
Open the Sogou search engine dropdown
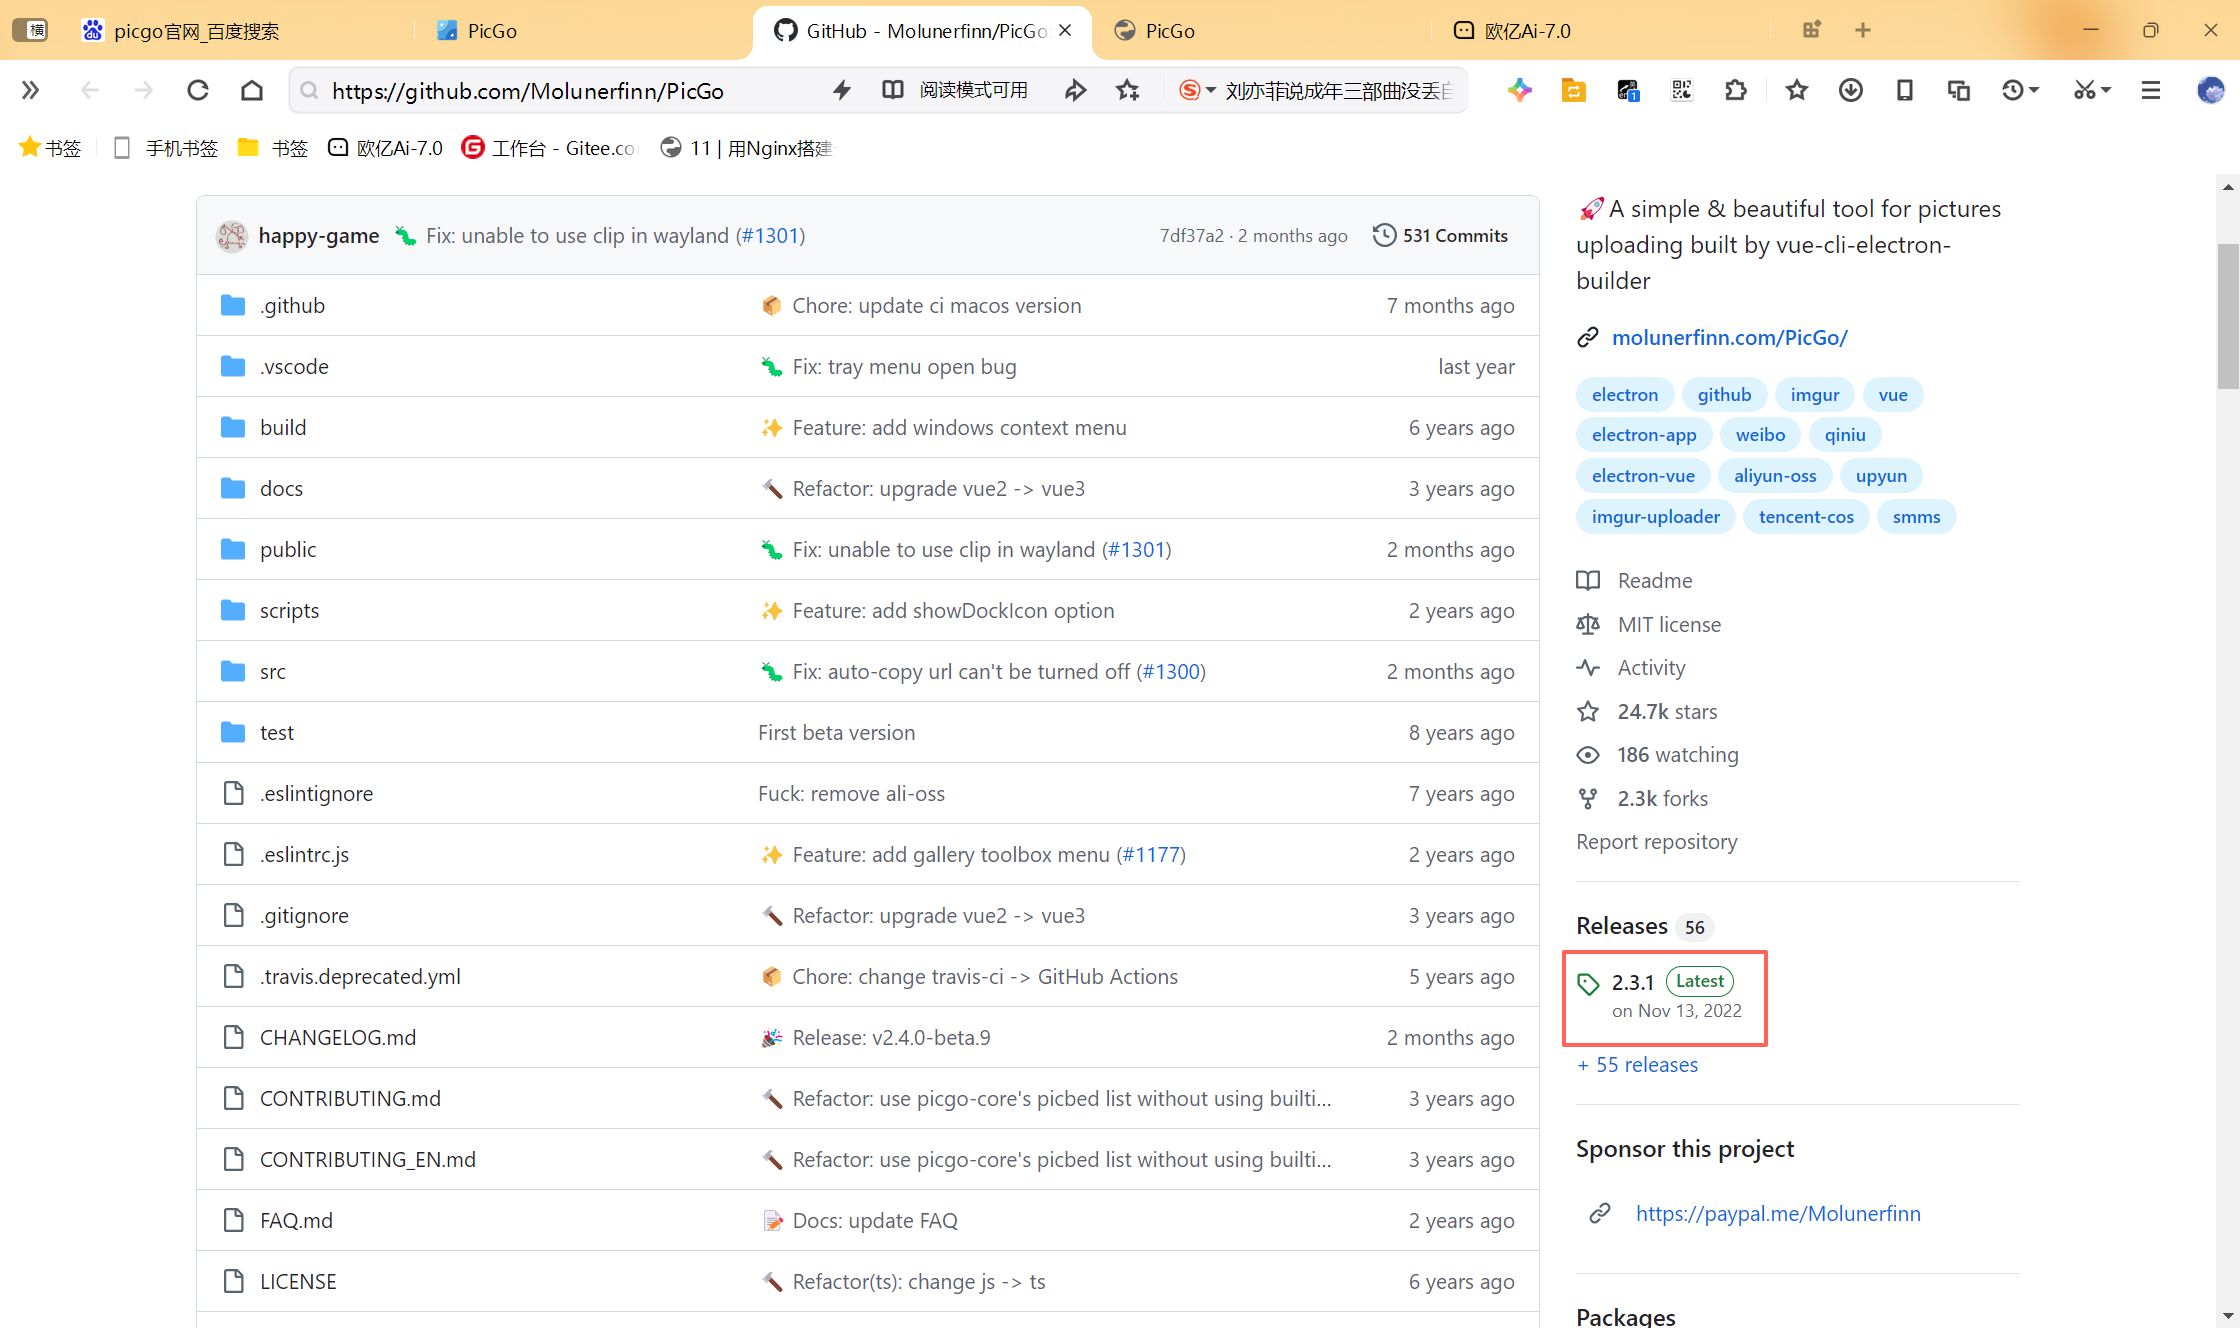click(1197, 90)
